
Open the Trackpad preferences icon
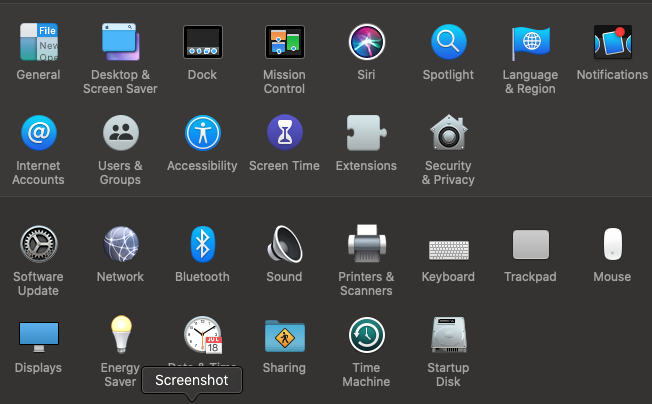(531, 244)
